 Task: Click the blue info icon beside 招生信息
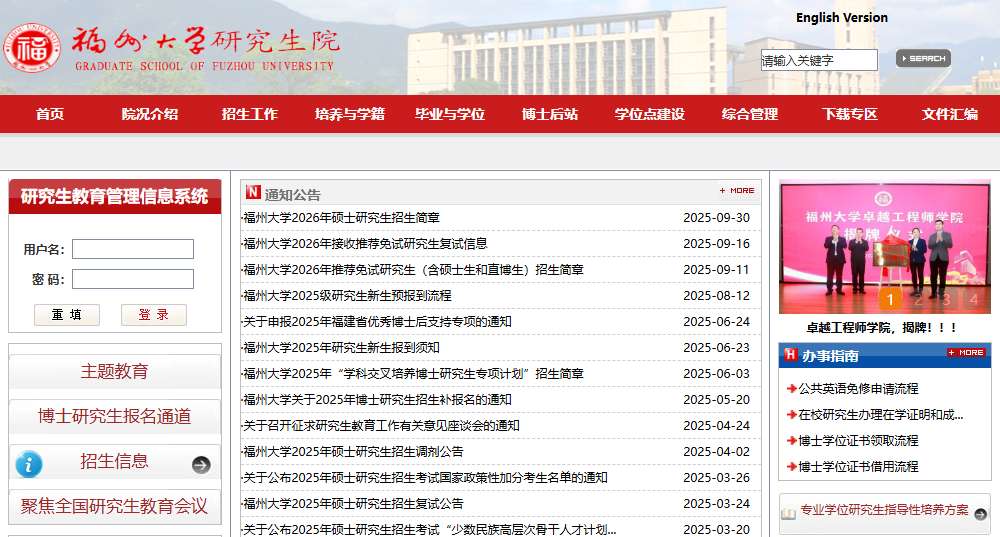tap(29, 463)
